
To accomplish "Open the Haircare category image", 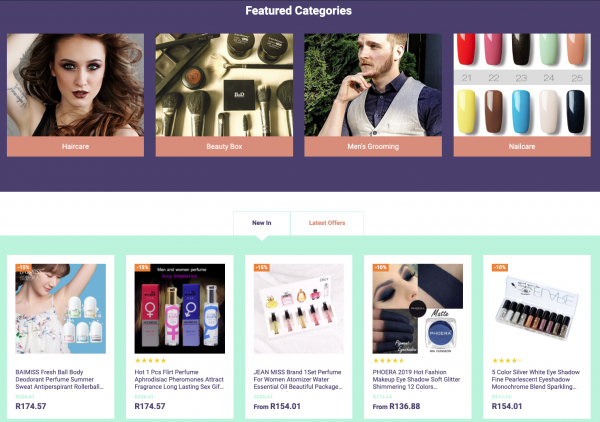I will (x=75, y=85).
